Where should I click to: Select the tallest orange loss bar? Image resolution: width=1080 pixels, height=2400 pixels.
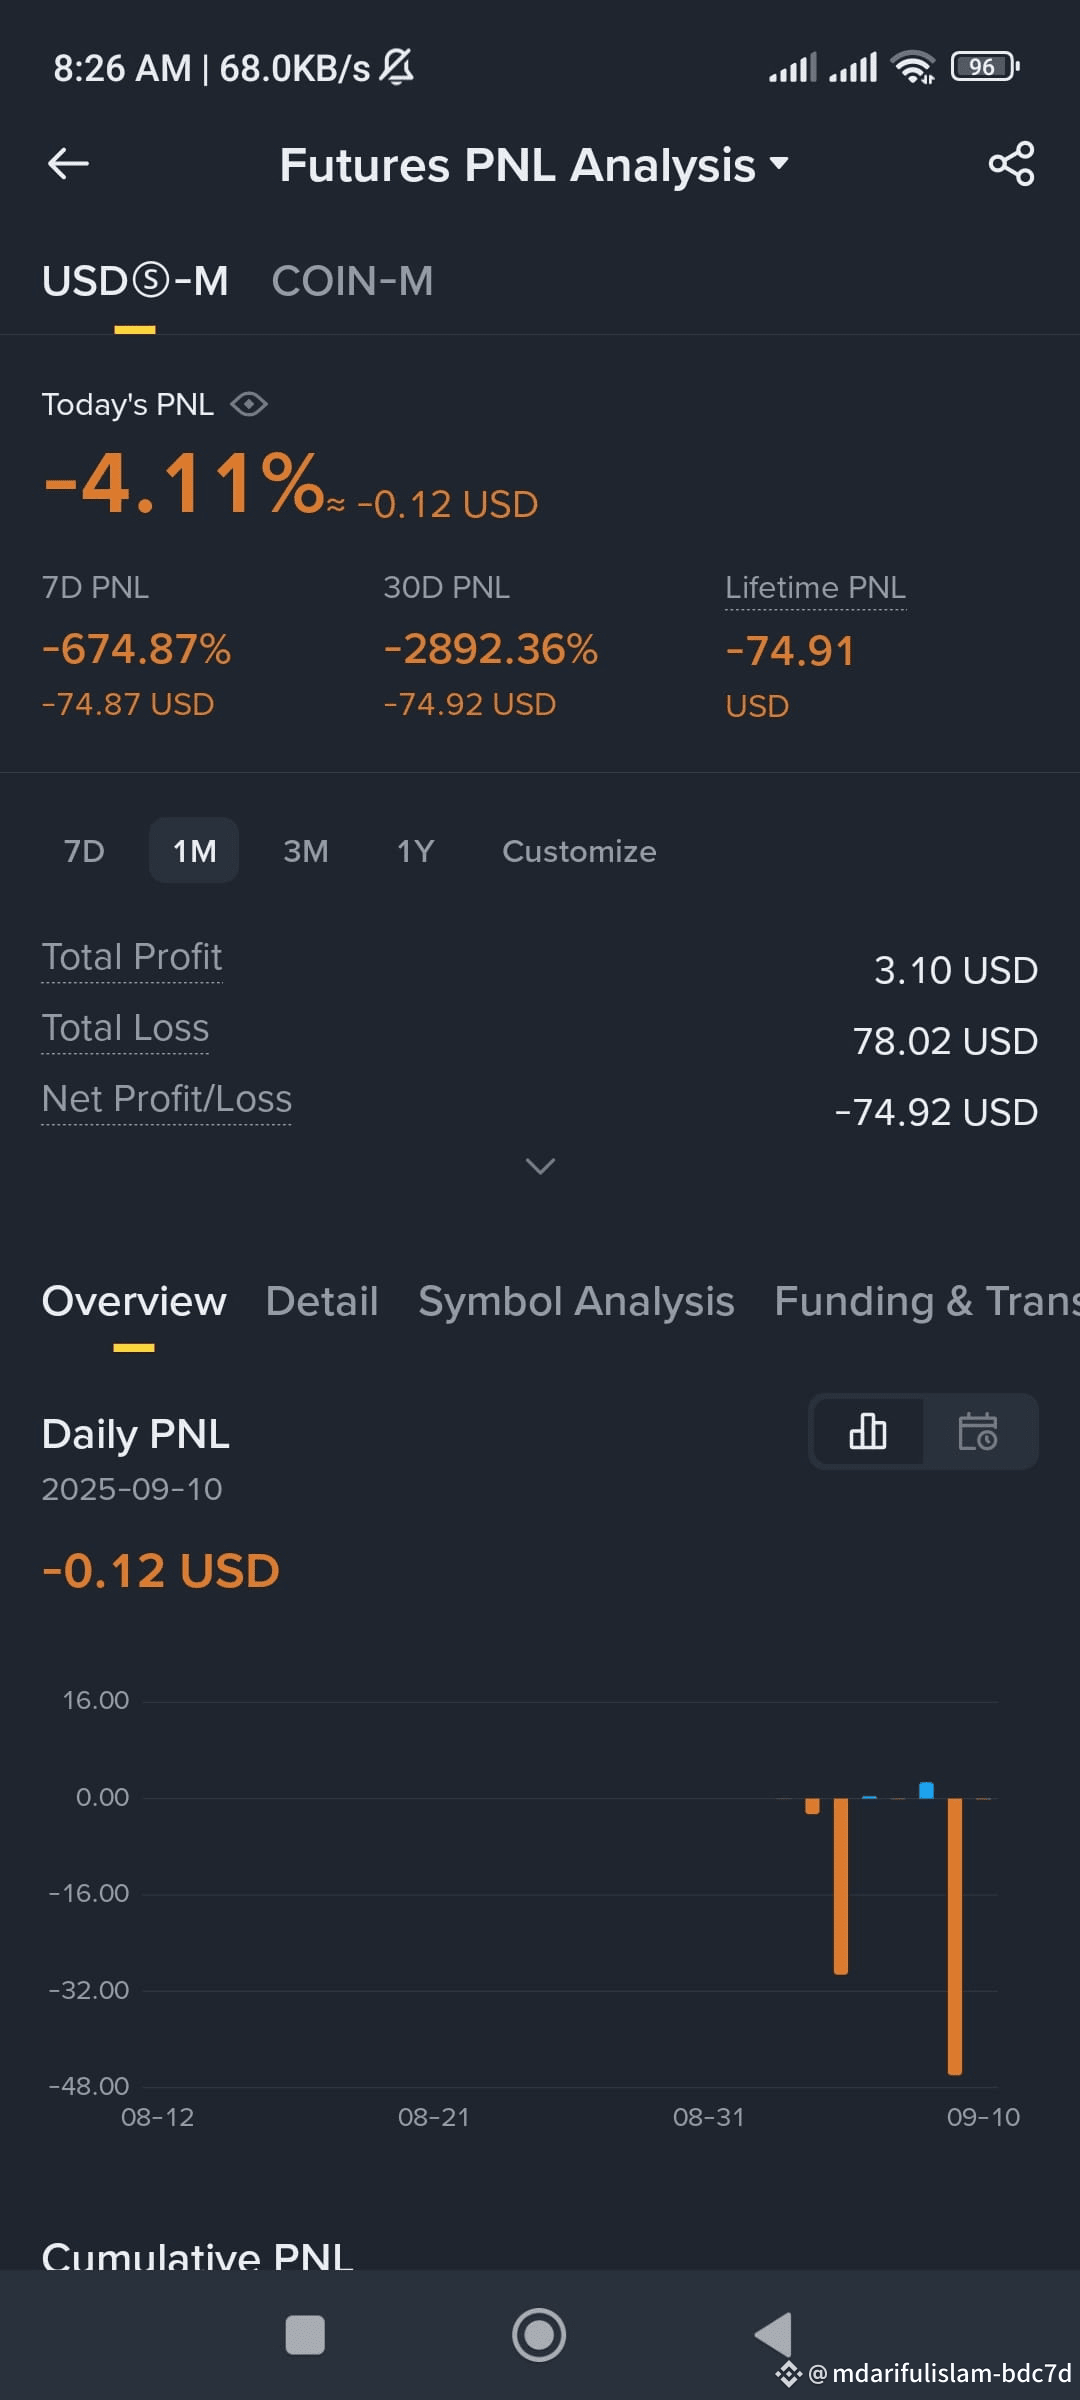[955, 1935]
